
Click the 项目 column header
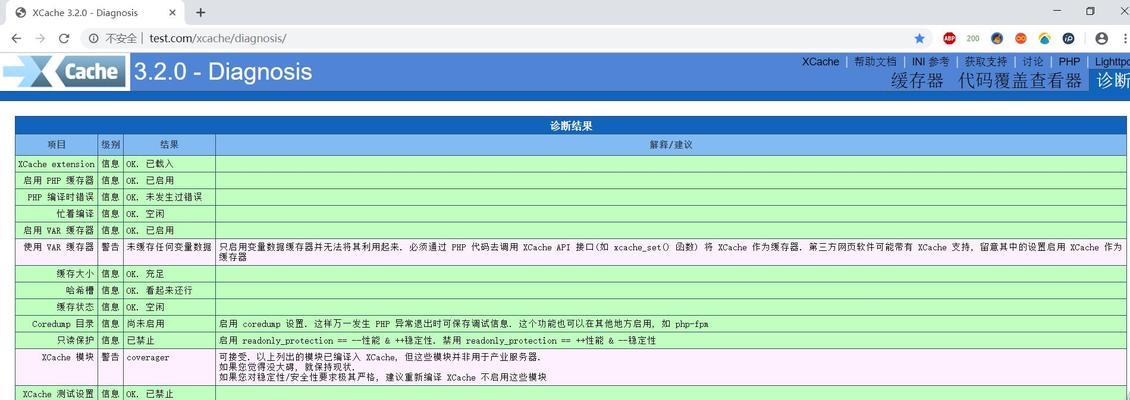(x=56, y=145)
